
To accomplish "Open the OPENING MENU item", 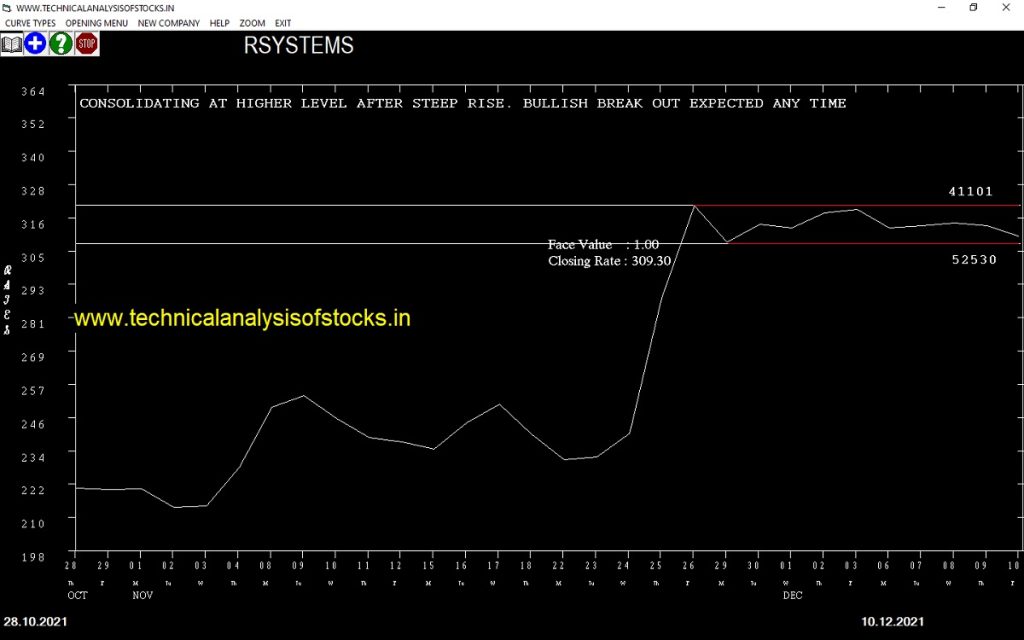I will [96, 23].
